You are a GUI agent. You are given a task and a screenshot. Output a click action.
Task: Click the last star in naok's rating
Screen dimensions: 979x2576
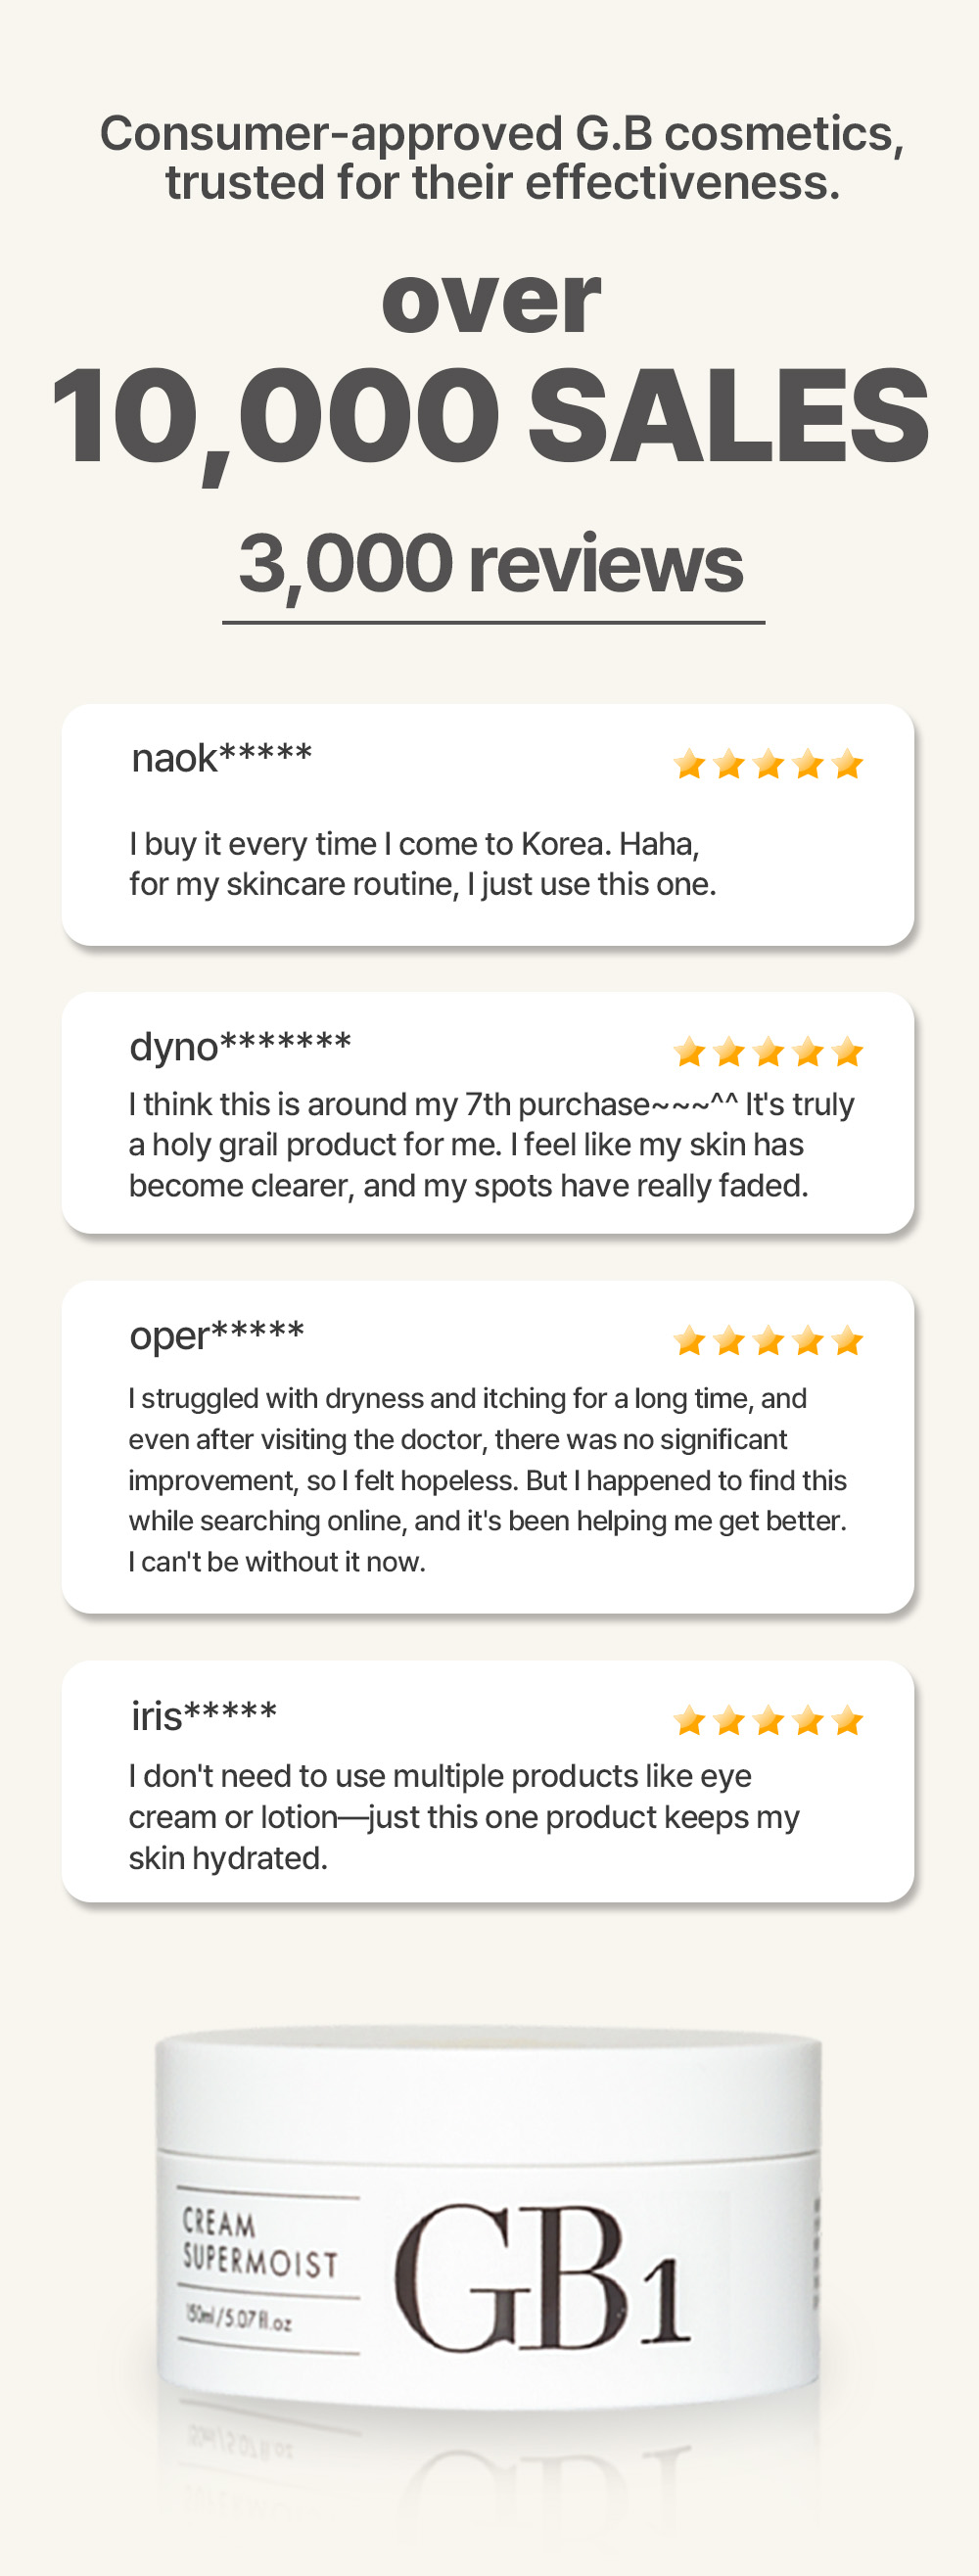pyautogui.click(x=847, y=764)
